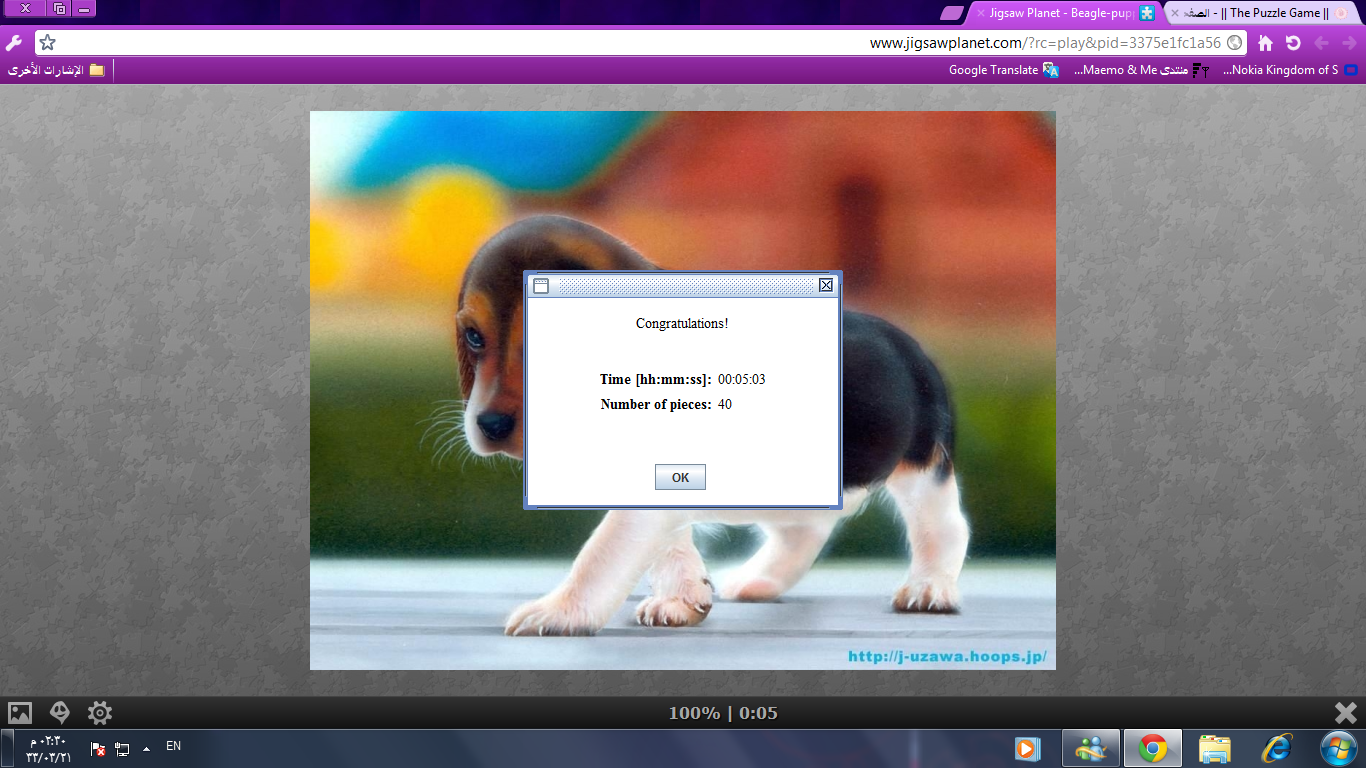Click the browser back arrow
The image size is (1366, 768).
tap(1321, 43)
